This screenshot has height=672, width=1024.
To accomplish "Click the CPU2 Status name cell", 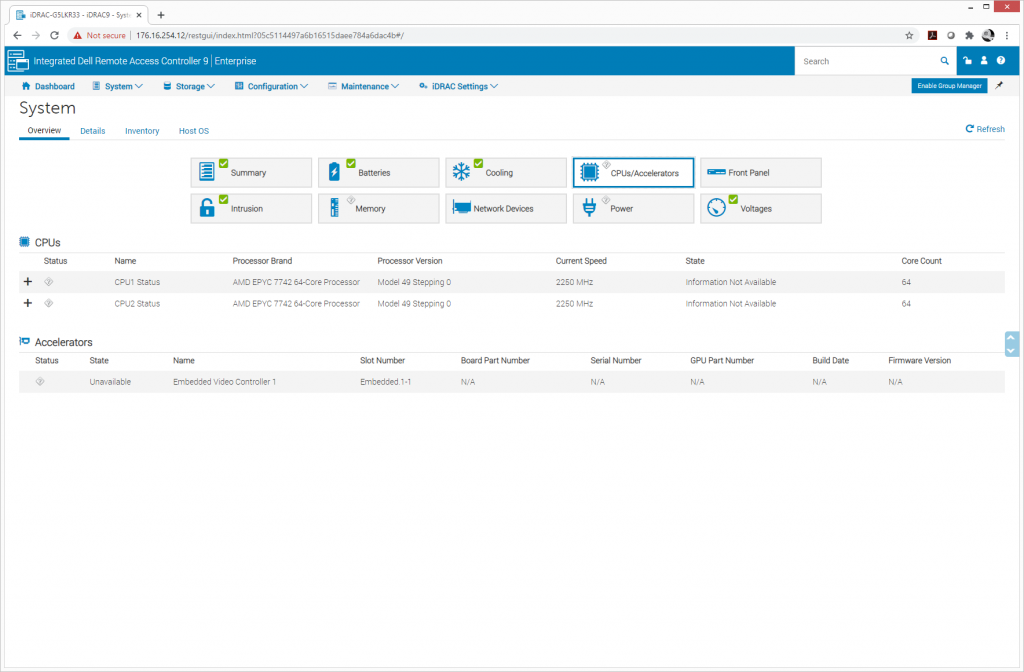I will click(137, 304).
